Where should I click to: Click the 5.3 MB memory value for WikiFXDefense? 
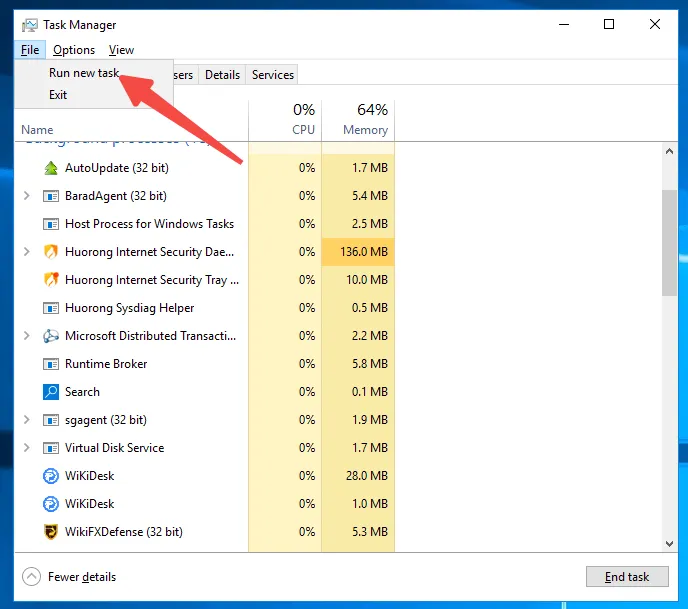(358, 532)
